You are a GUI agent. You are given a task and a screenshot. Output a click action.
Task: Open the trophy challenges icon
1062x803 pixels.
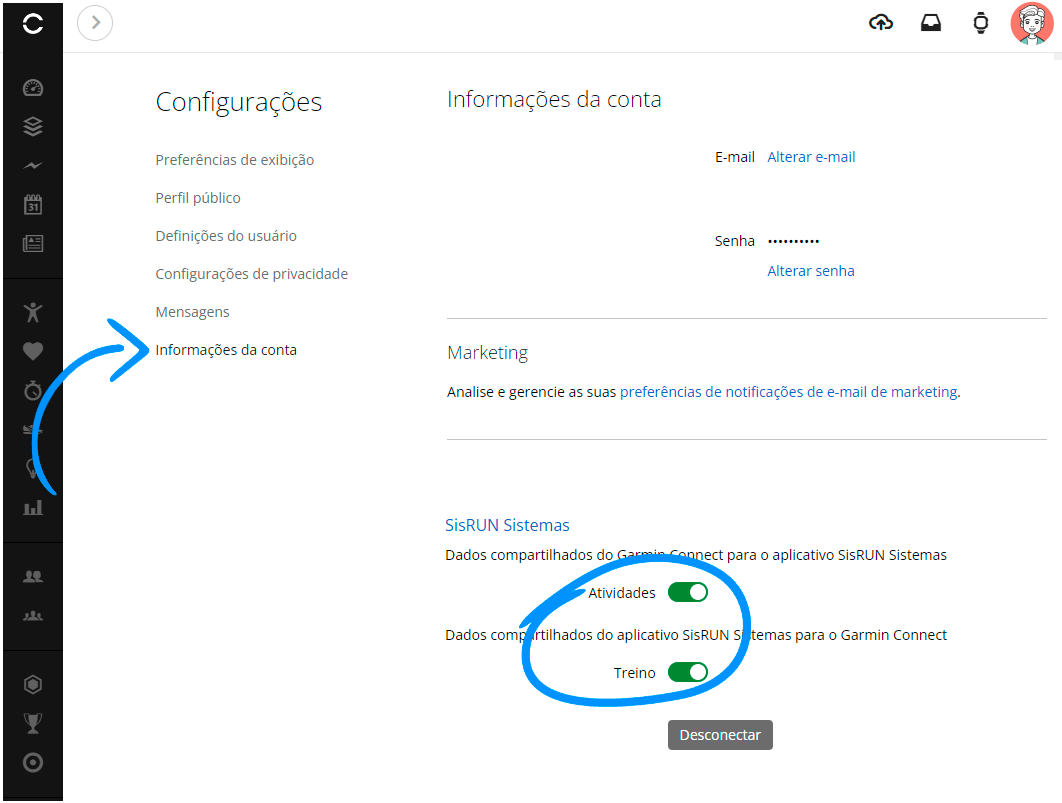coord(33,723)
